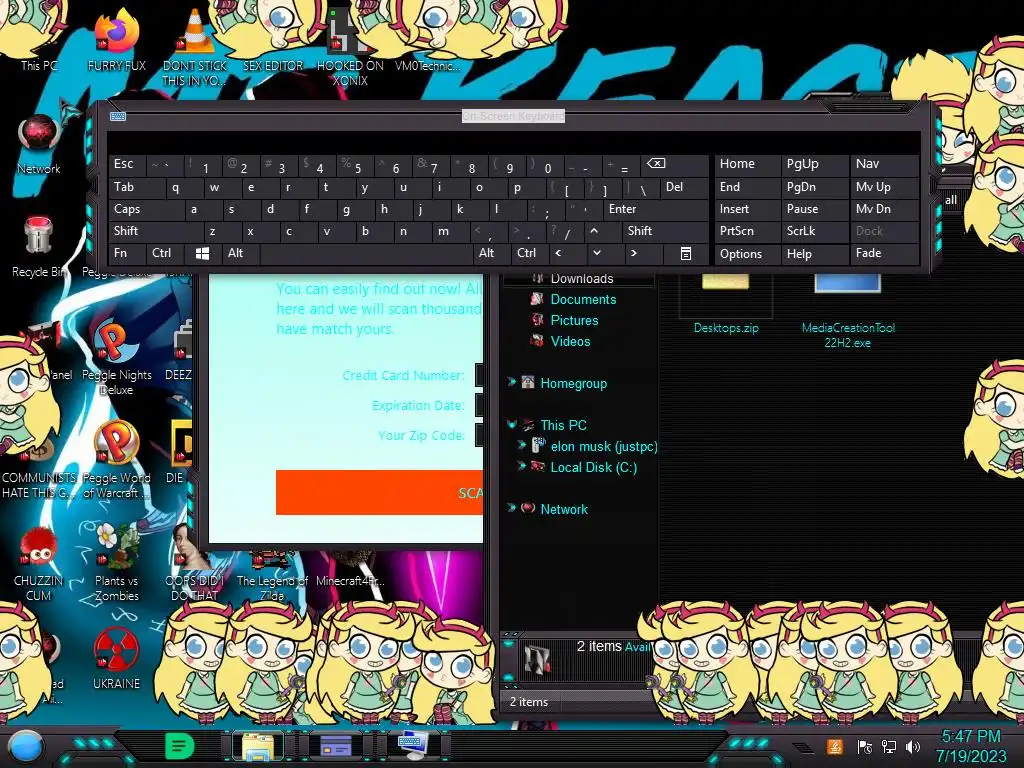Open File Explorer taskbar icon
Image resolution: width=1024 pixels, height=768 pixels.
[258, 746]
